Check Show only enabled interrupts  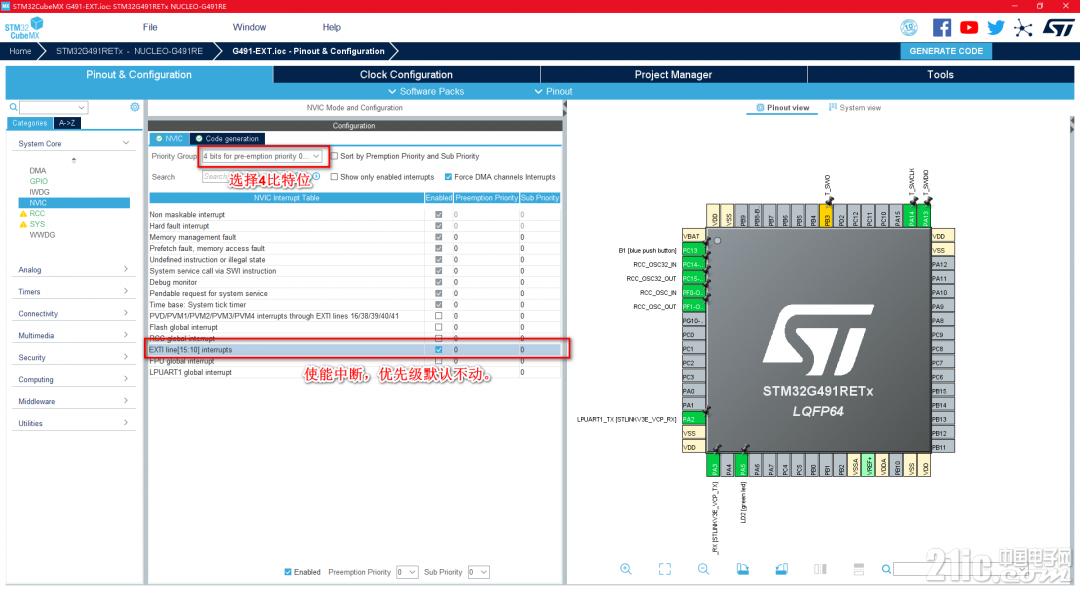pos(334,177)
